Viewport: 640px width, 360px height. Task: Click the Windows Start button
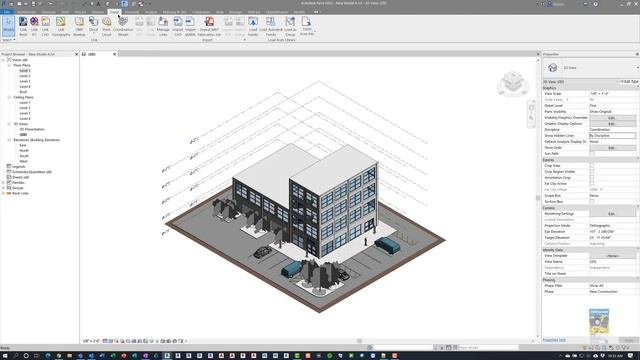point(4,356)
